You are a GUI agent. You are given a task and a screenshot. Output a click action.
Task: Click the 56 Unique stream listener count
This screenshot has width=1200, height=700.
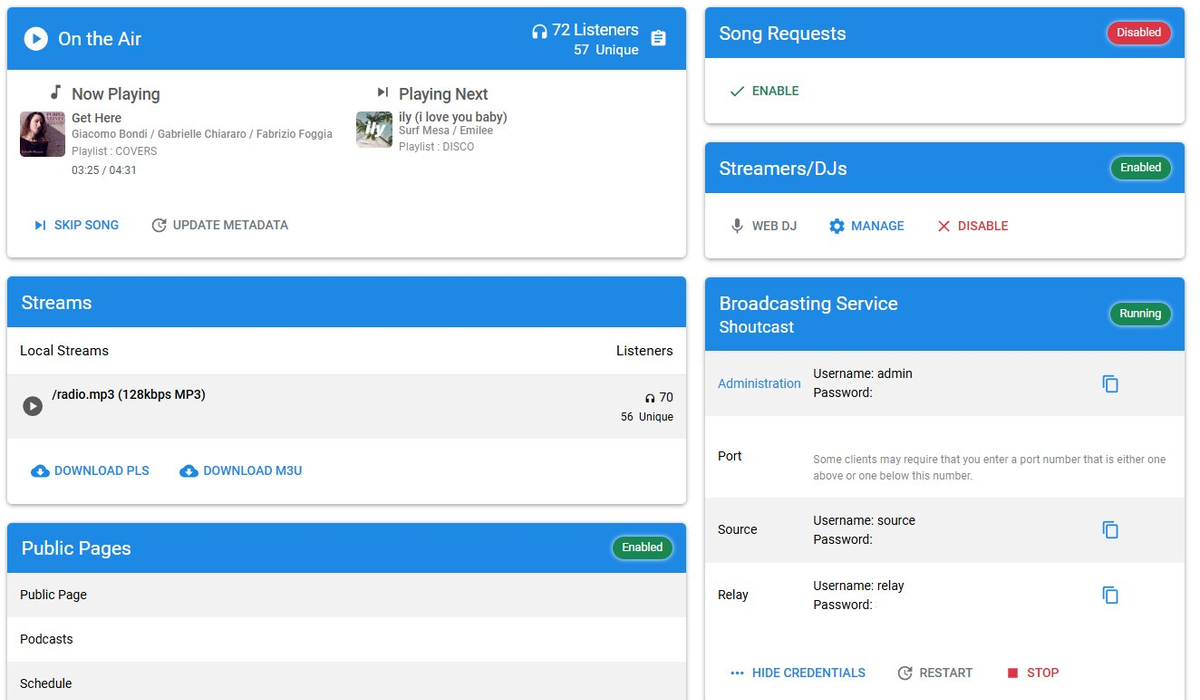point(647,417)
